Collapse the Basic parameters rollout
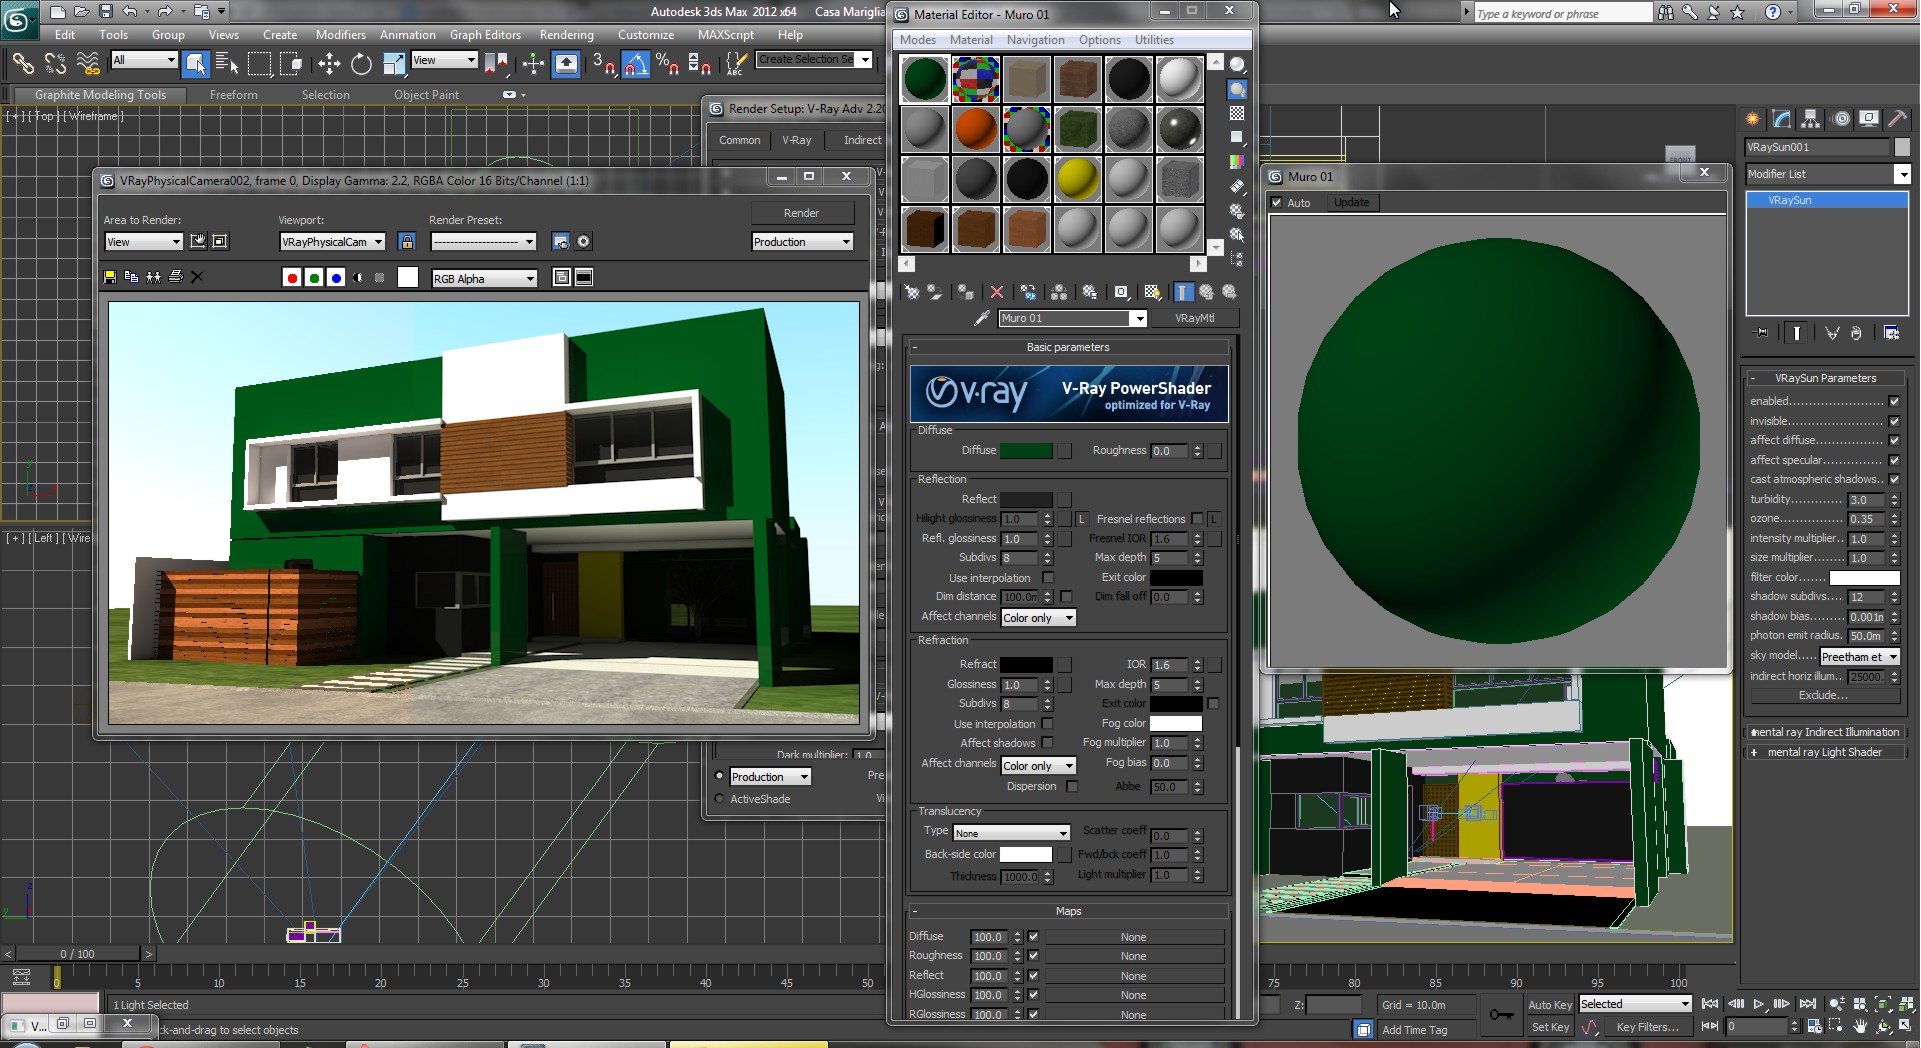1921x1048 pixels. pos(1068,347)
